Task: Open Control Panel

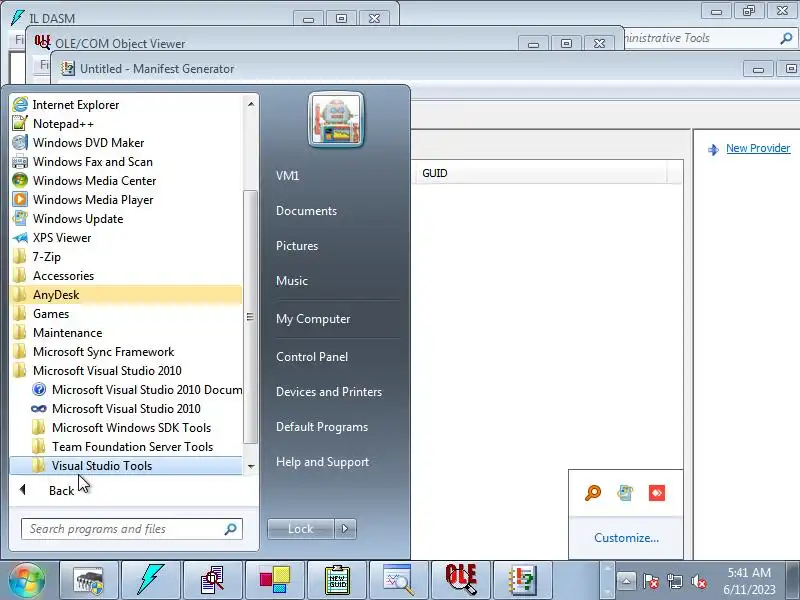Action: [x=312, y=357]
